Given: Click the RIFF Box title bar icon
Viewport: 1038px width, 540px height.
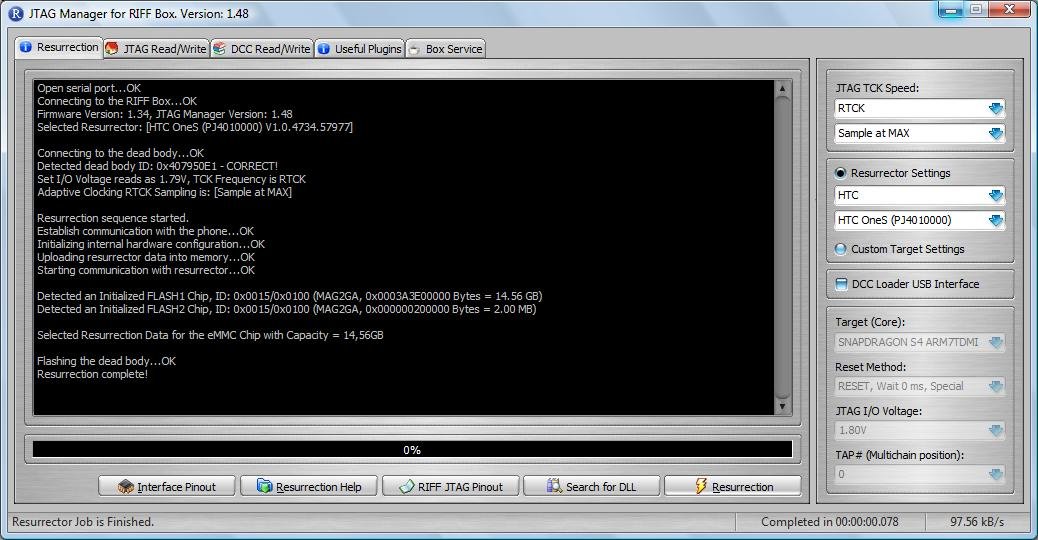Looking at the screenshot, I should click(x=15, y=13).
